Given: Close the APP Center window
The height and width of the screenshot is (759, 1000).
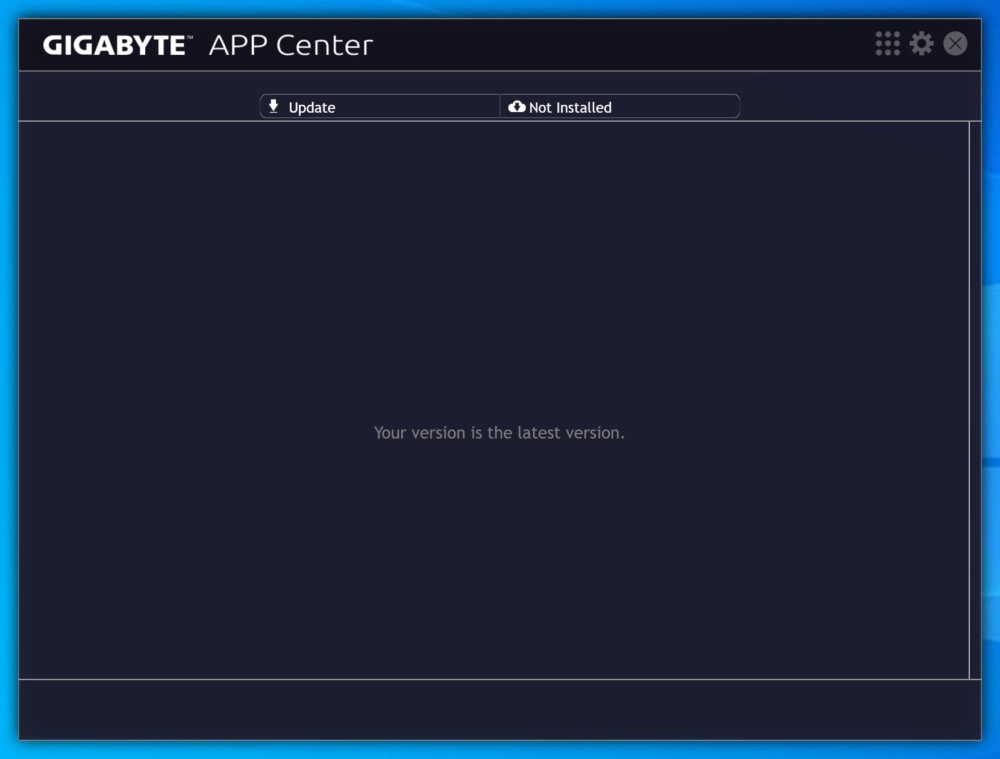Looking at the screenshot, I should pyautogui.click(x=955, y=44).
